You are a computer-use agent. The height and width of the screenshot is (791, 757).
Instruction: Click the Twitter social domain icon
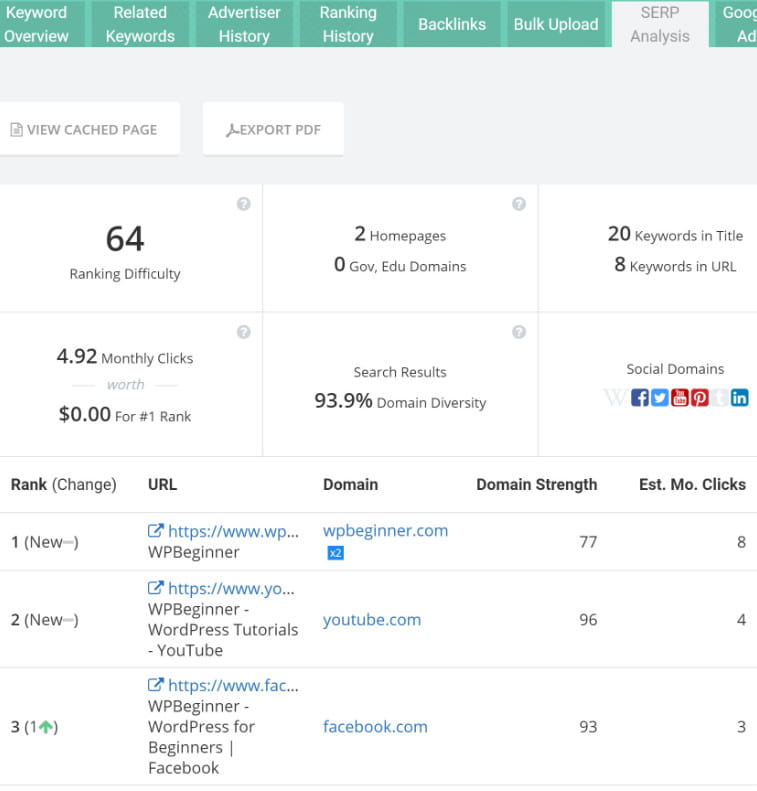[659, 398]
